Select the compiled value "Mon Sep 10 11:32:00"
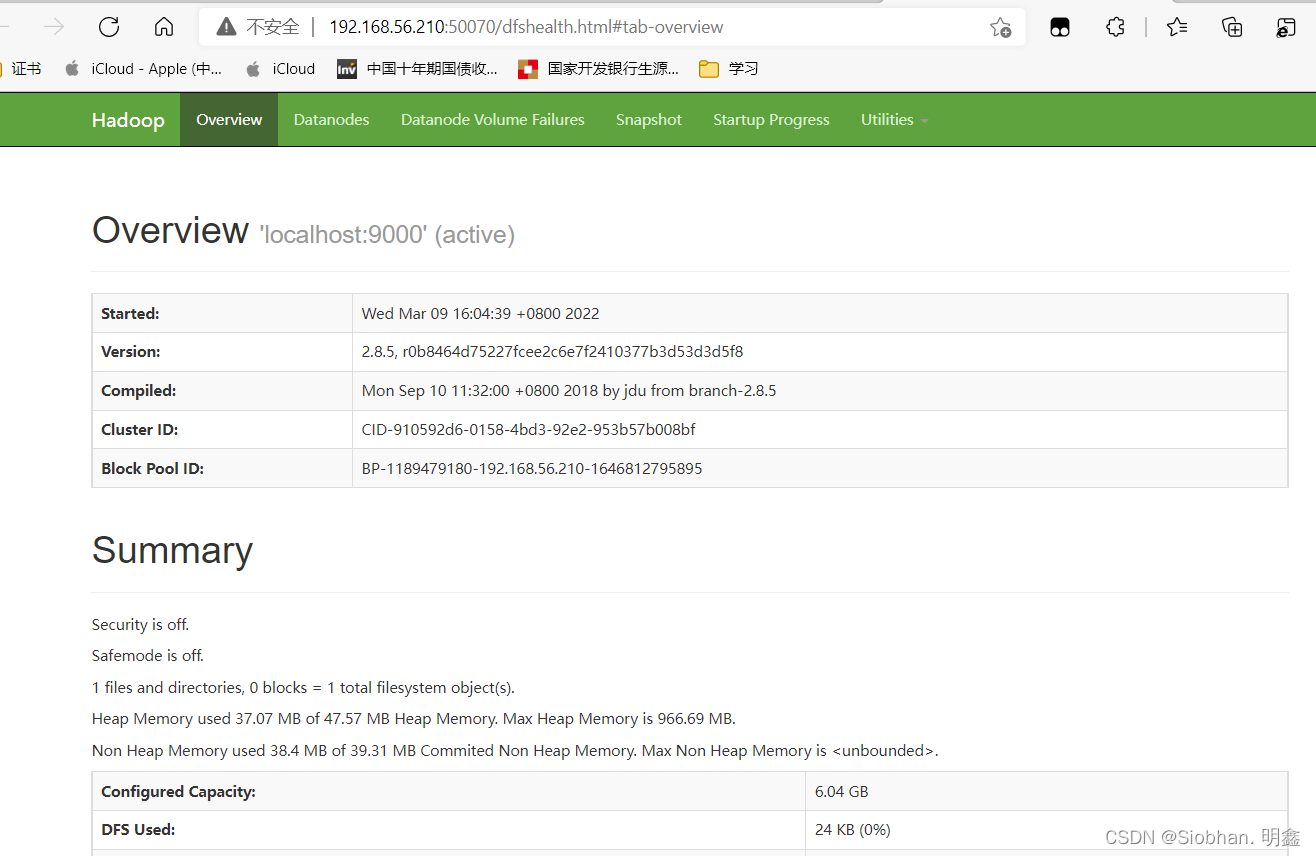Image resolution: width=1316 pixels, height=856 pixels. [569, 391]
